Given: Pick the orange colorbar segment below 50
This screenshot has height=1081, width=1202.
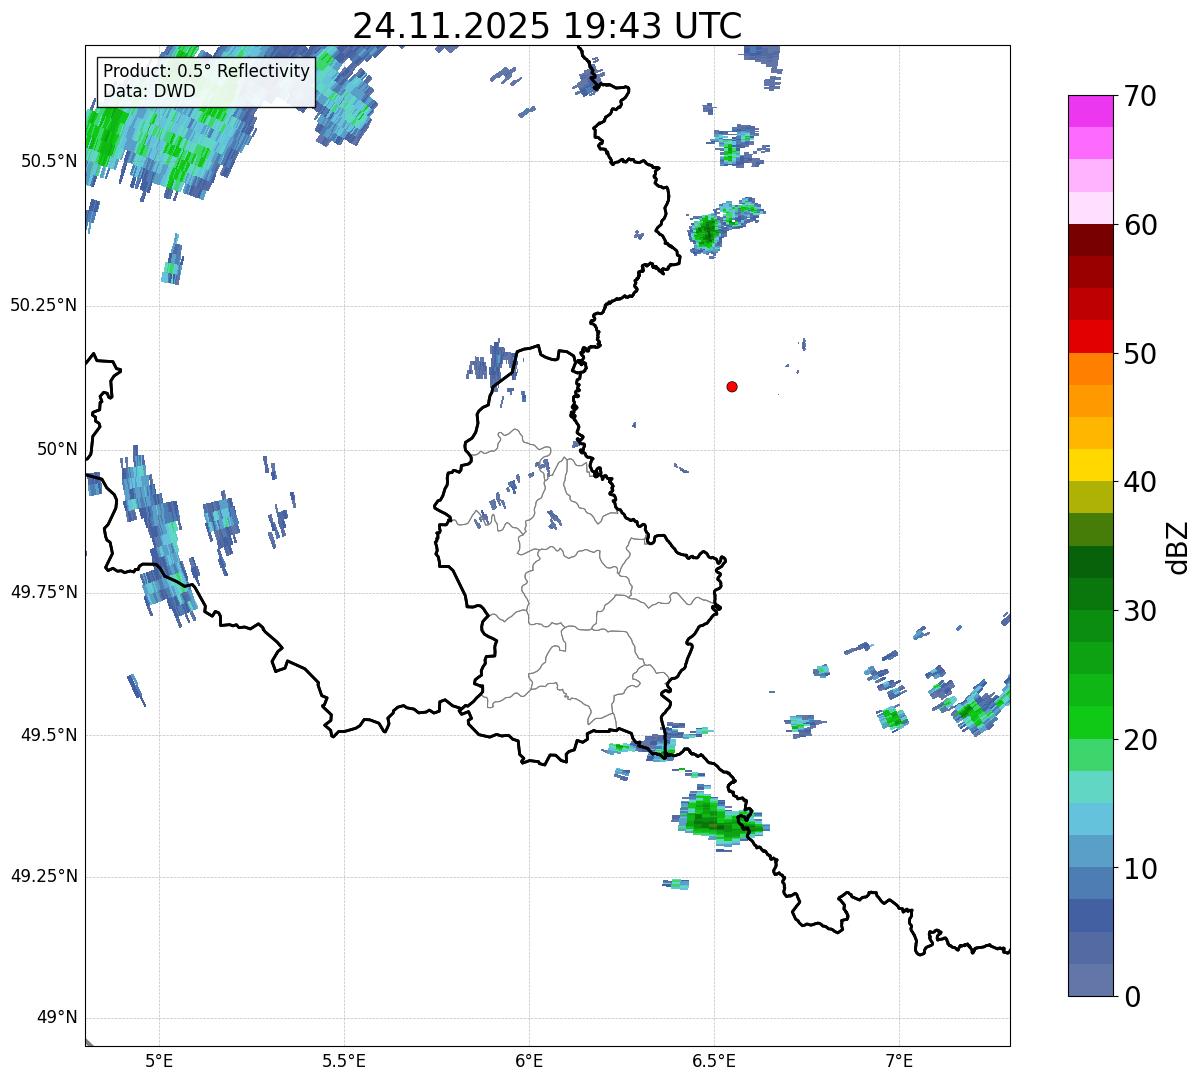Looking at the screenshot, I should [1090, 369].
